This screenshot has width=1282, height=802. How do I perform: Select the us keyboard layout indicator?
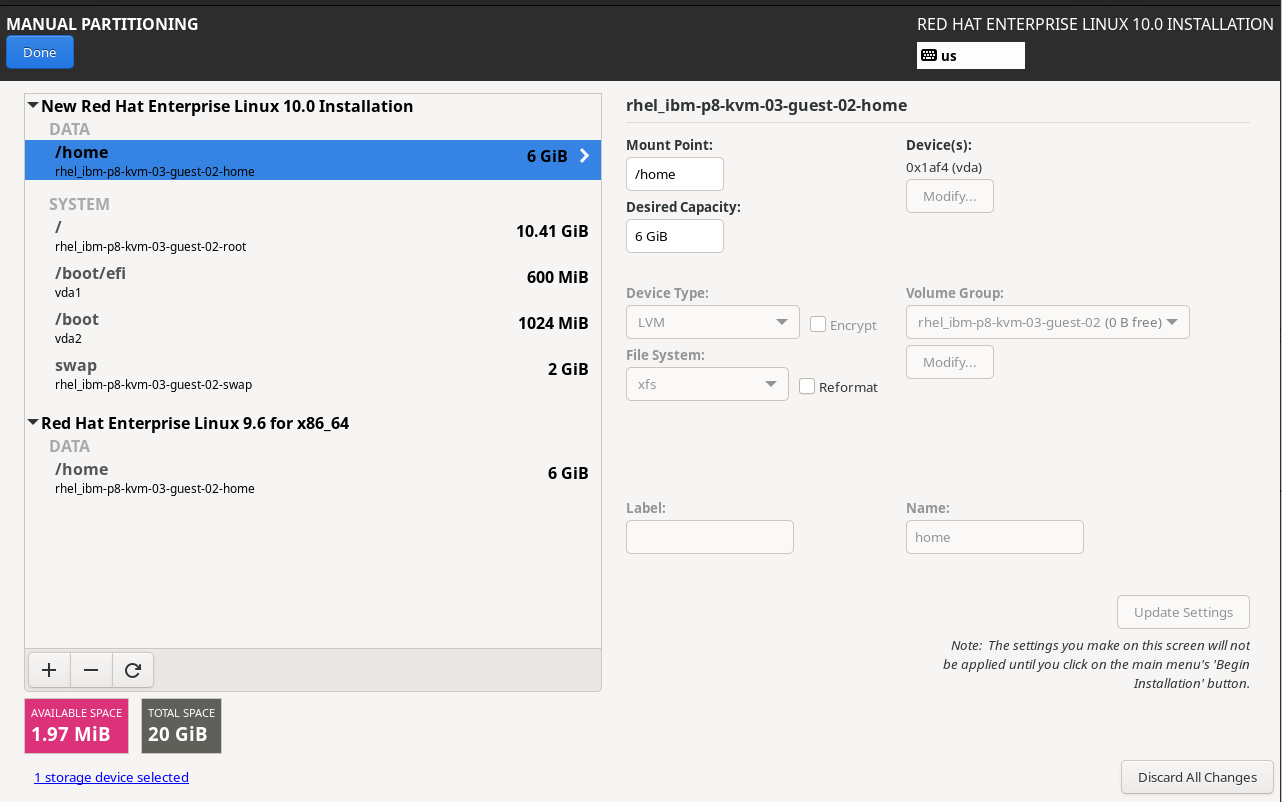tap(971, 56)
